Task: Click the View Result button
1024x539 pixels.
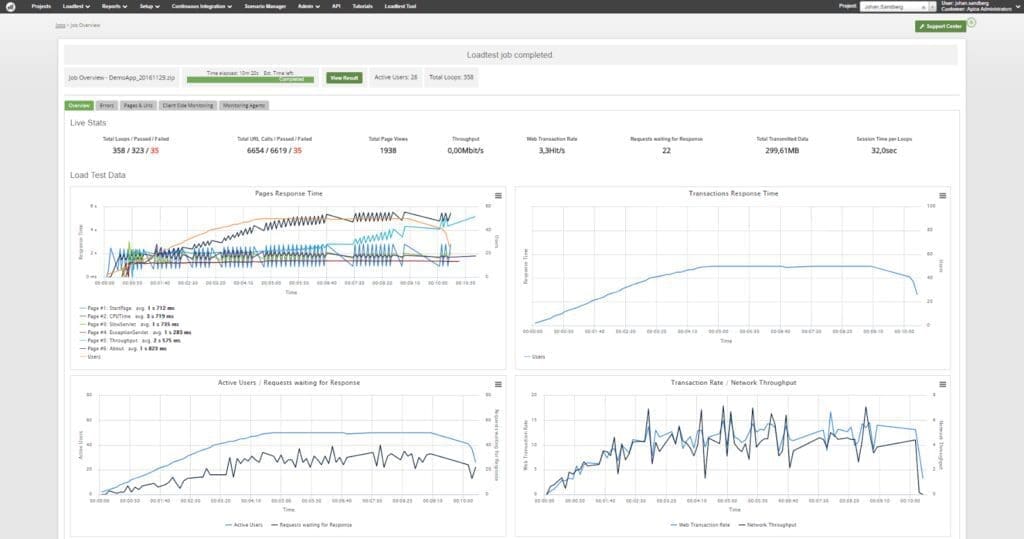Action: coord(344,77)
